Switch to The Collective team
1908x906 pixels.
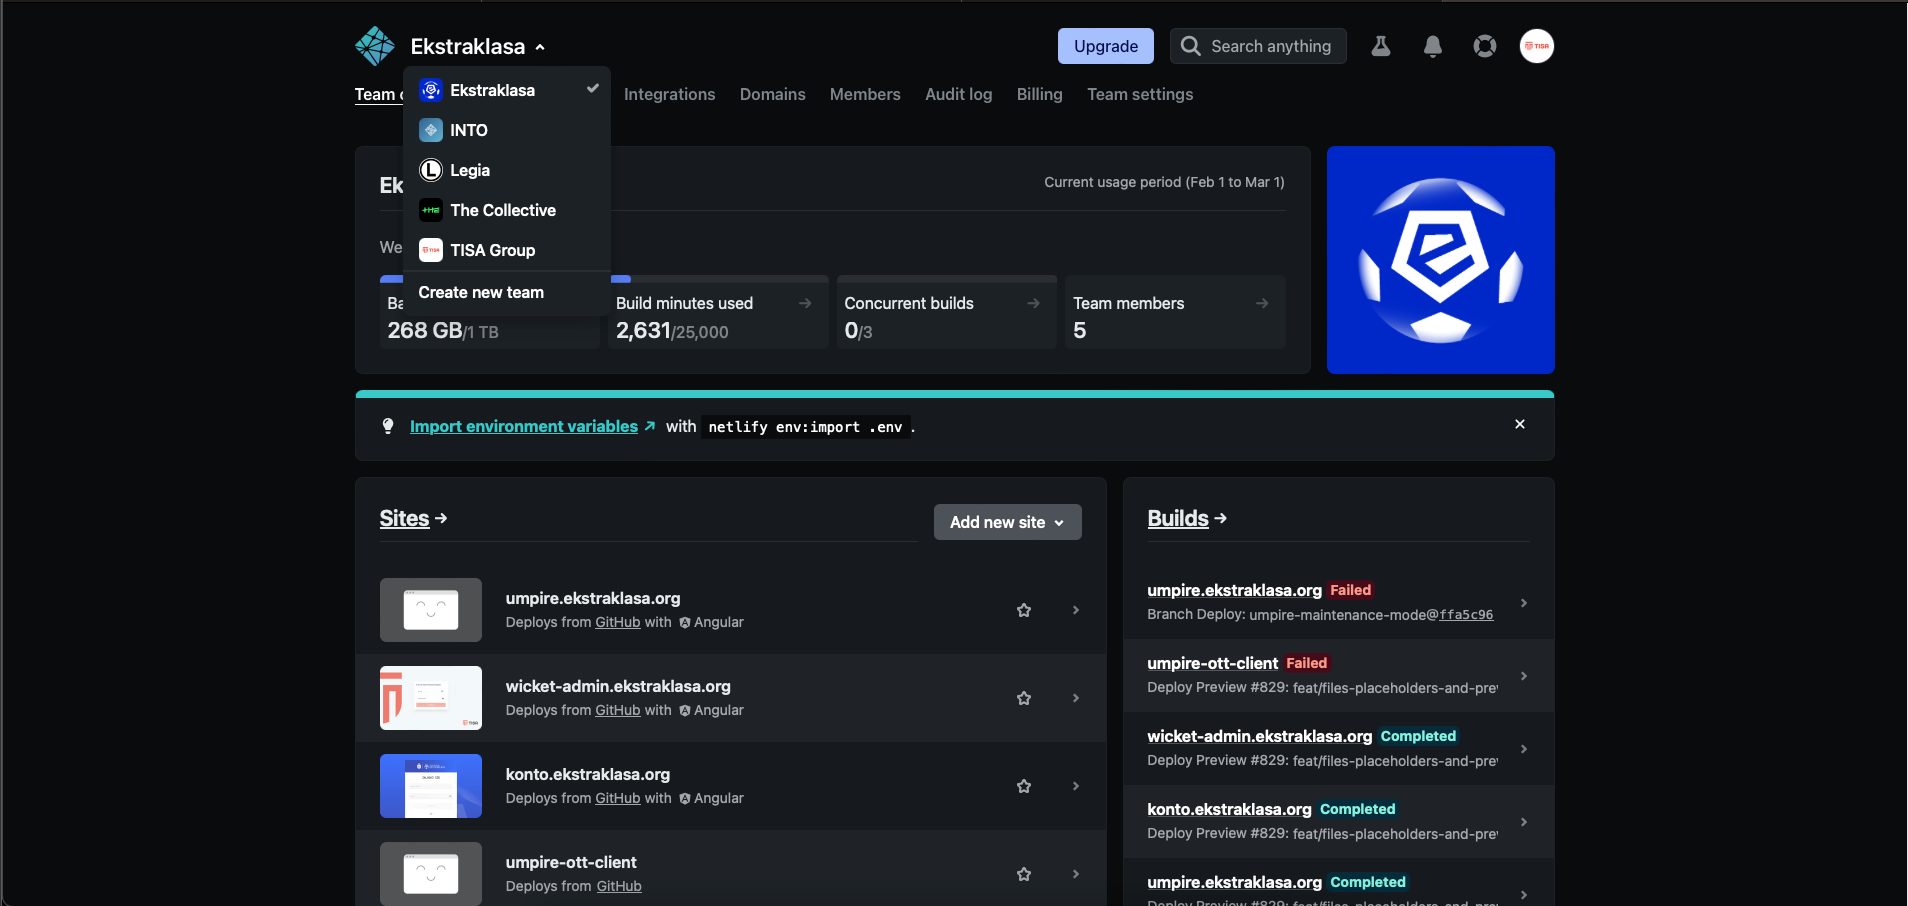click(507, 210)
